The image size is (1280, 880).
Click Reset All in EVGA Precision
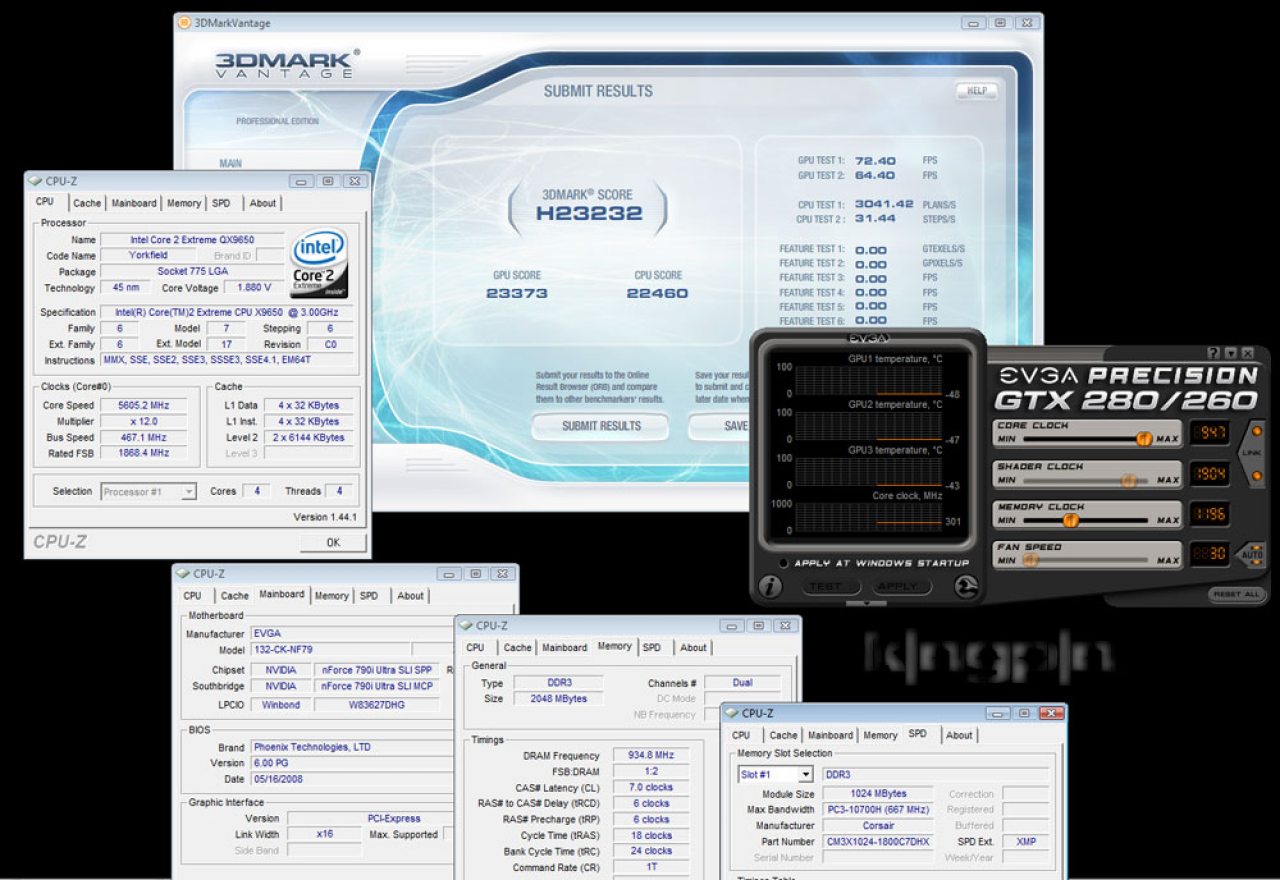(x=1237, y=594)
